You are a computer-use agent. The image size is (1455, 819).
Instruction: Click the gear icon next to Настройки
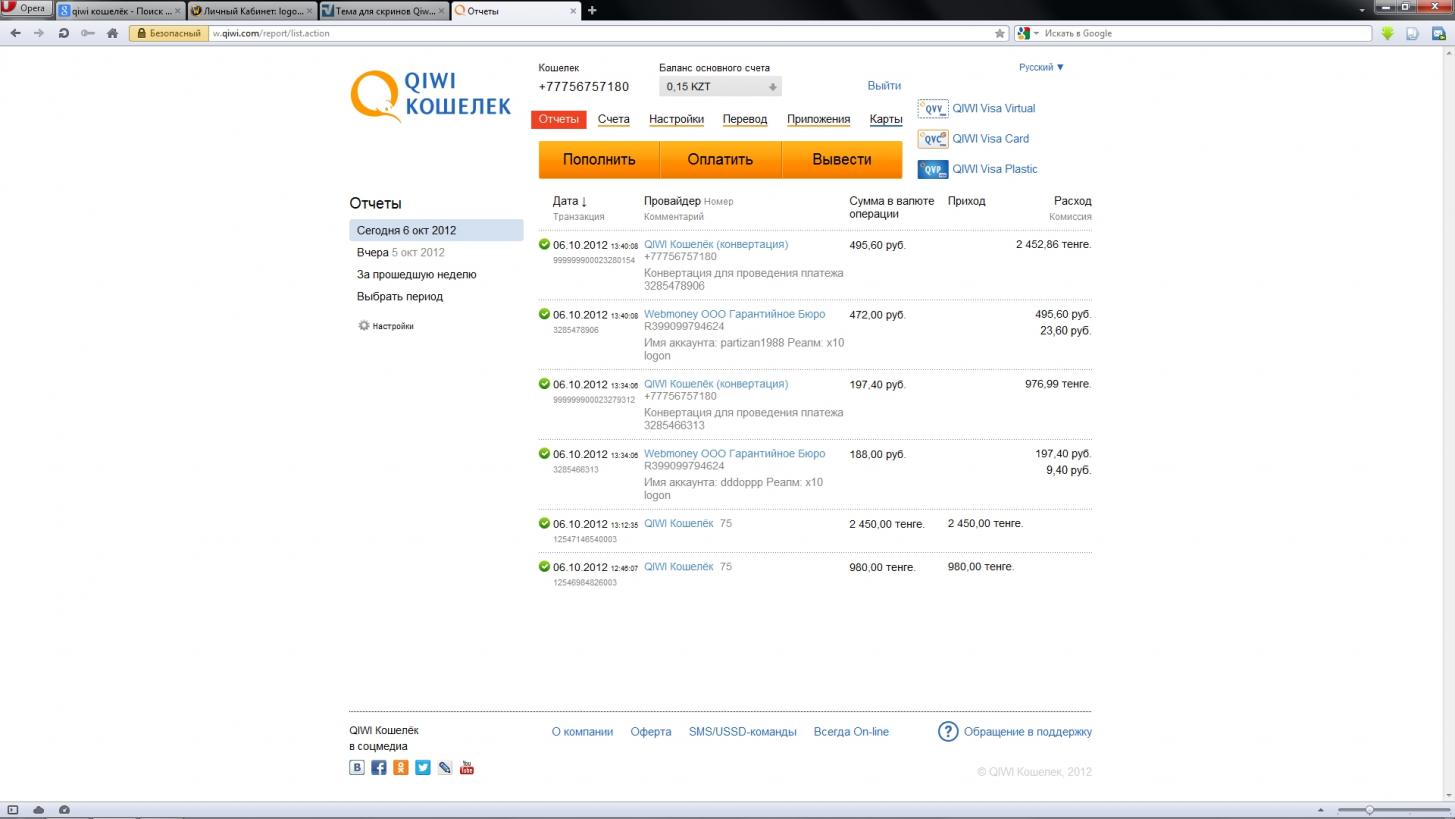(364, 326)
